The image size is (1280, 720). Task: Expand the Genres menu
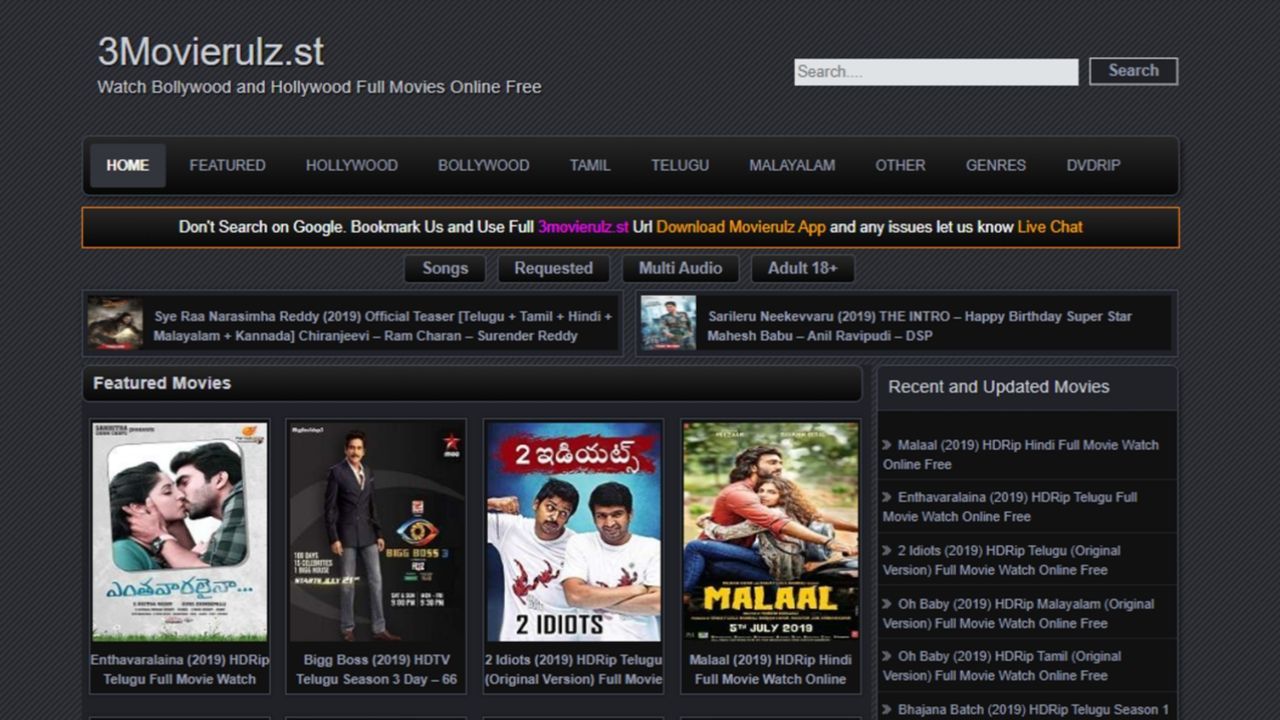995,166
